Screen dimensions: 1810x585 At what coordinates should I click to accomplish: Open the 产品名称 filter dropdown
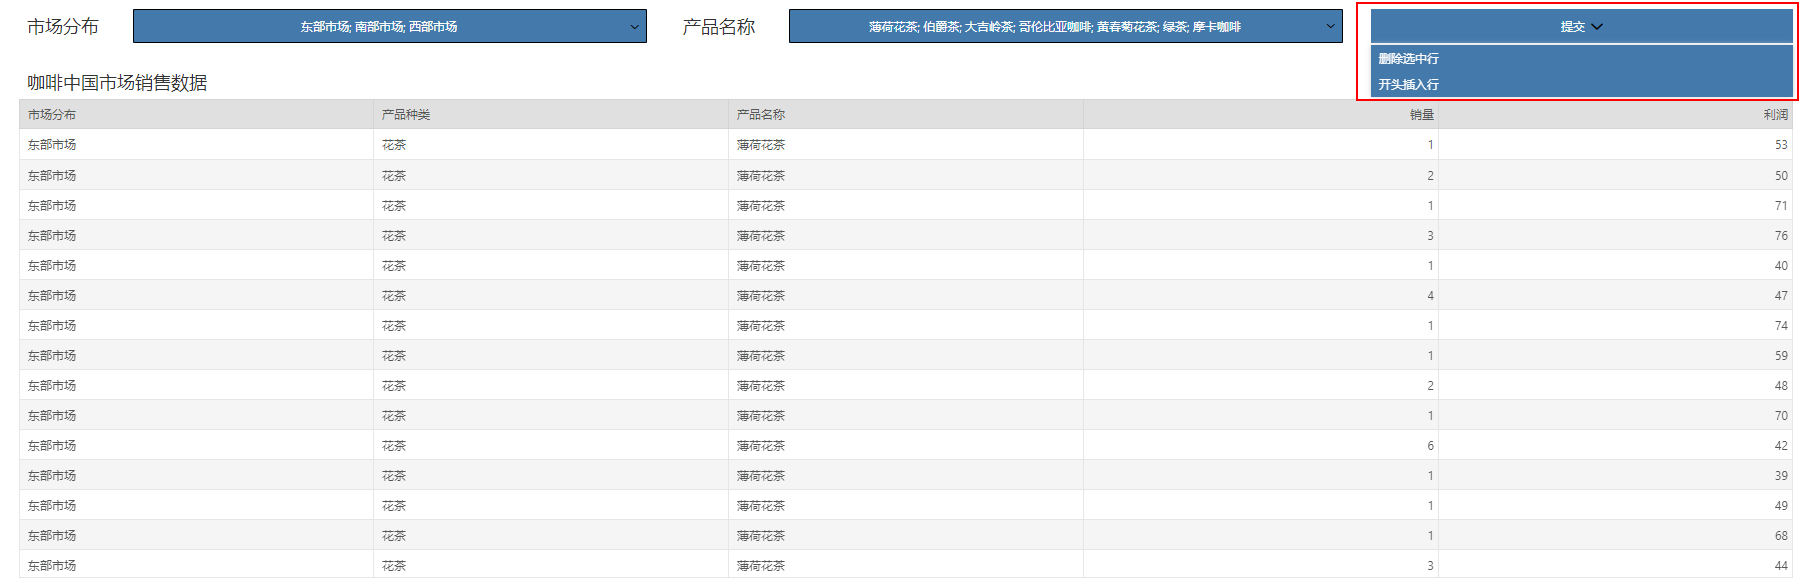point(1065,27)
